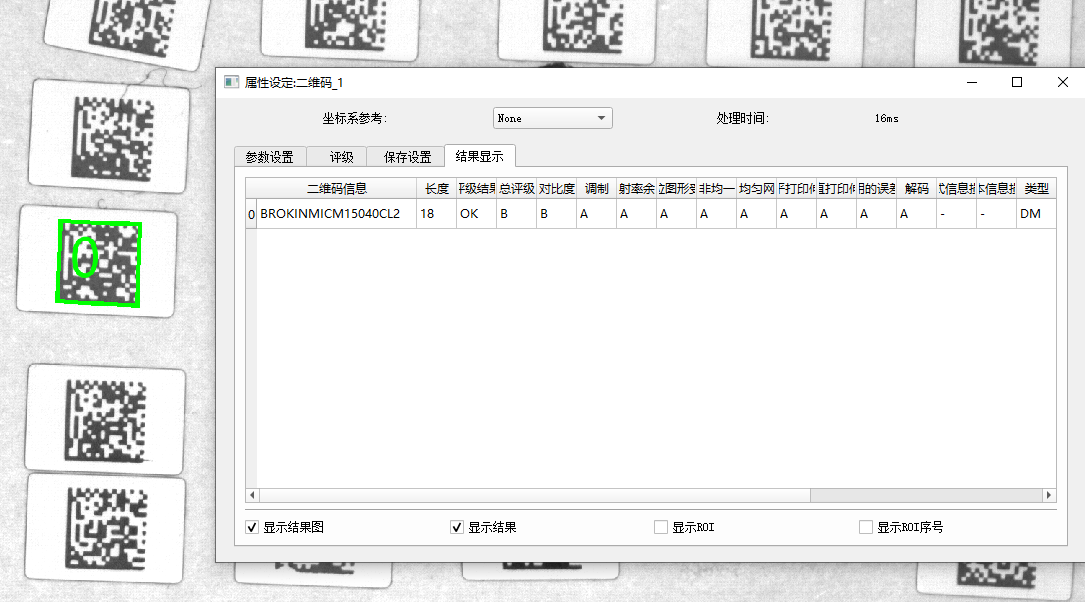This screenshot has width=1085, height=602.
Task: Click the 类型 column header
Action: click(1036, 188)
